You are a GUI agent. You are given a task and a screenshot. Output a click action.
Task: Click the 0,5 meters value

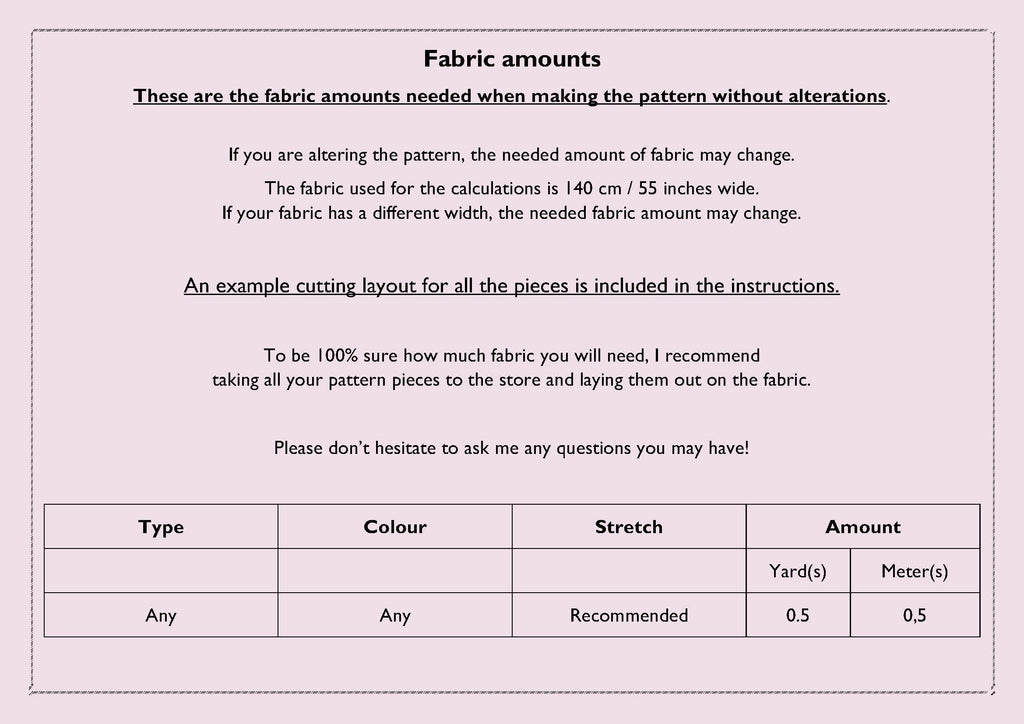point(915,616)
